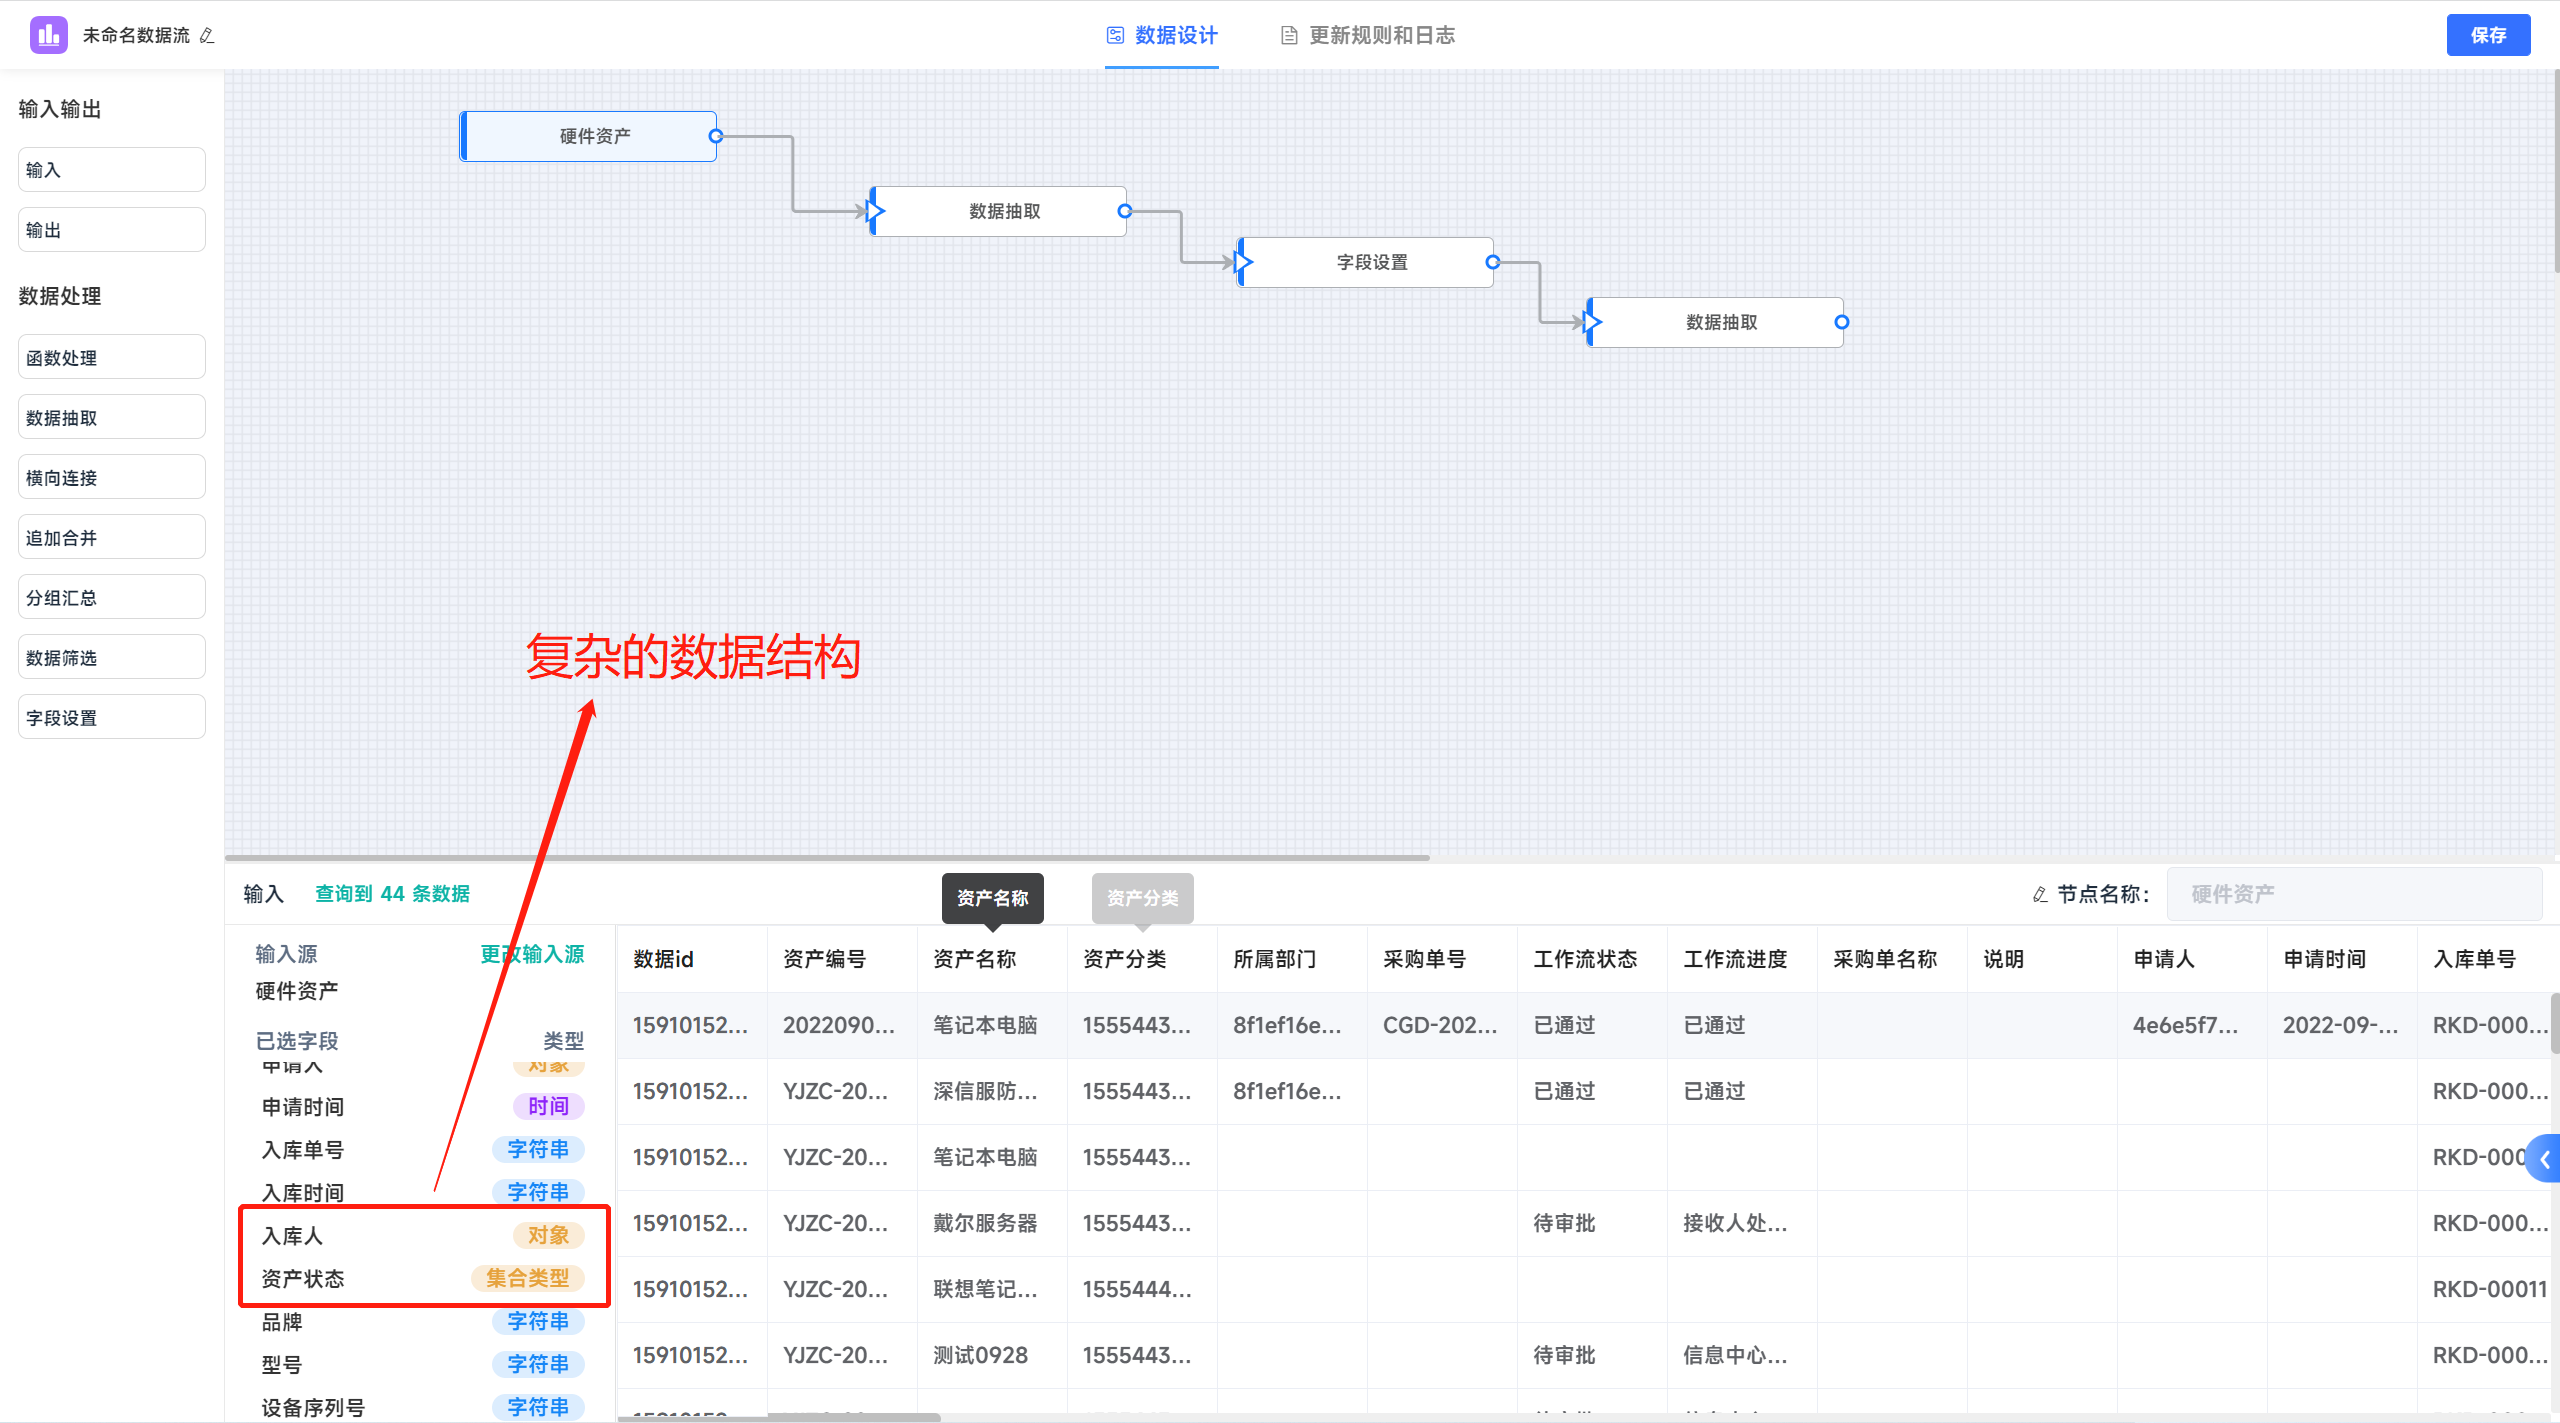2560x1423 pixels.
Task: Click output port of 字段设置 node
Action: click(1493, 262)
